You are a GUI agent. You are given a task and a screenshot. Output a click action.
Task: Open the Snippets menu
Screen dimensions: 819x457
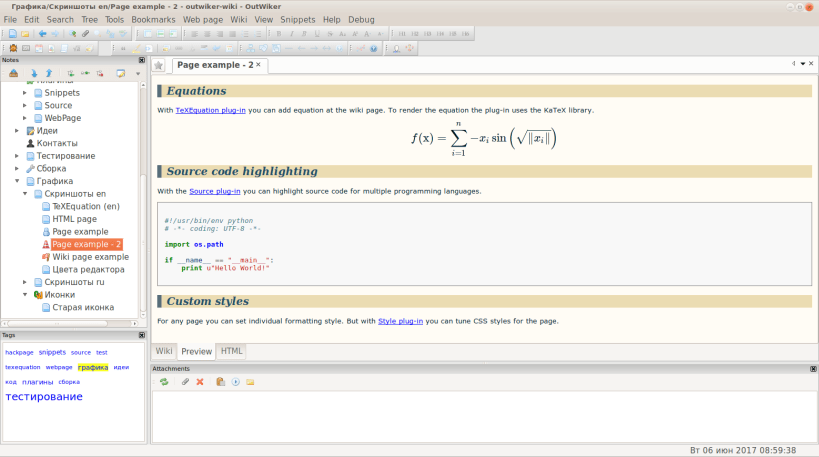click(x=298, y=19)
